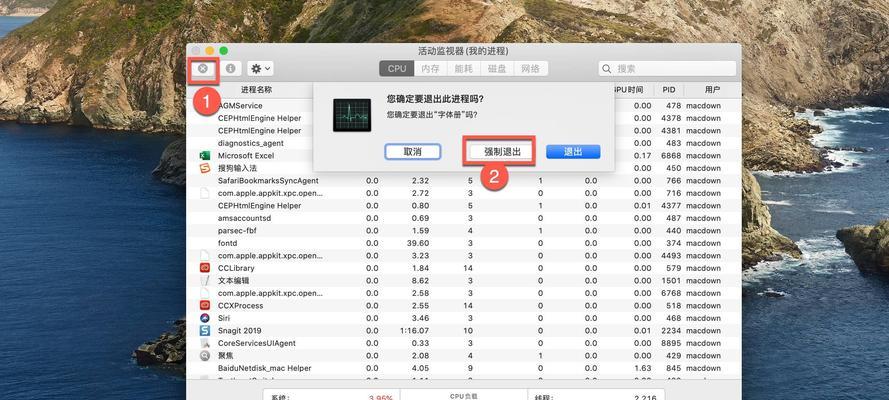Click document icon of com.apple.appkit PID 6768
The height and width of the screenshot is (400, 889).
tap(205, 293)
